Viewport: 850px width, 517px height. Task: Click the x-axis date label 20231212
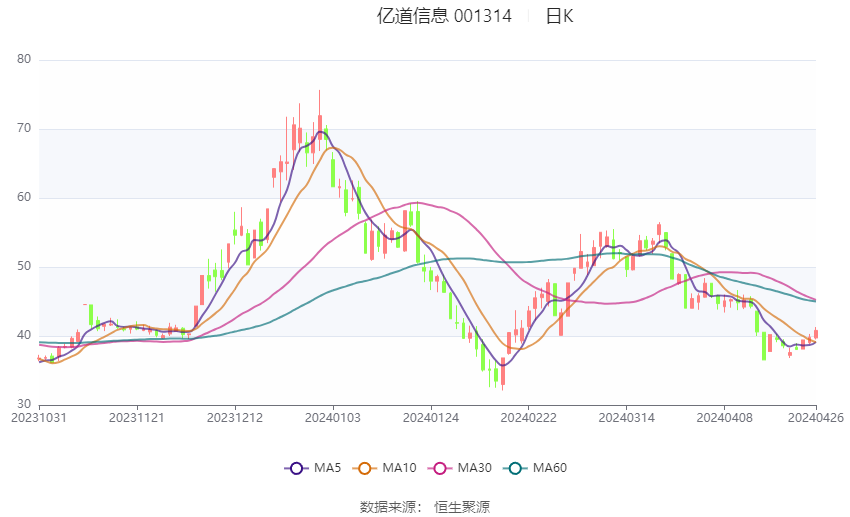click(x=235, y=418)
